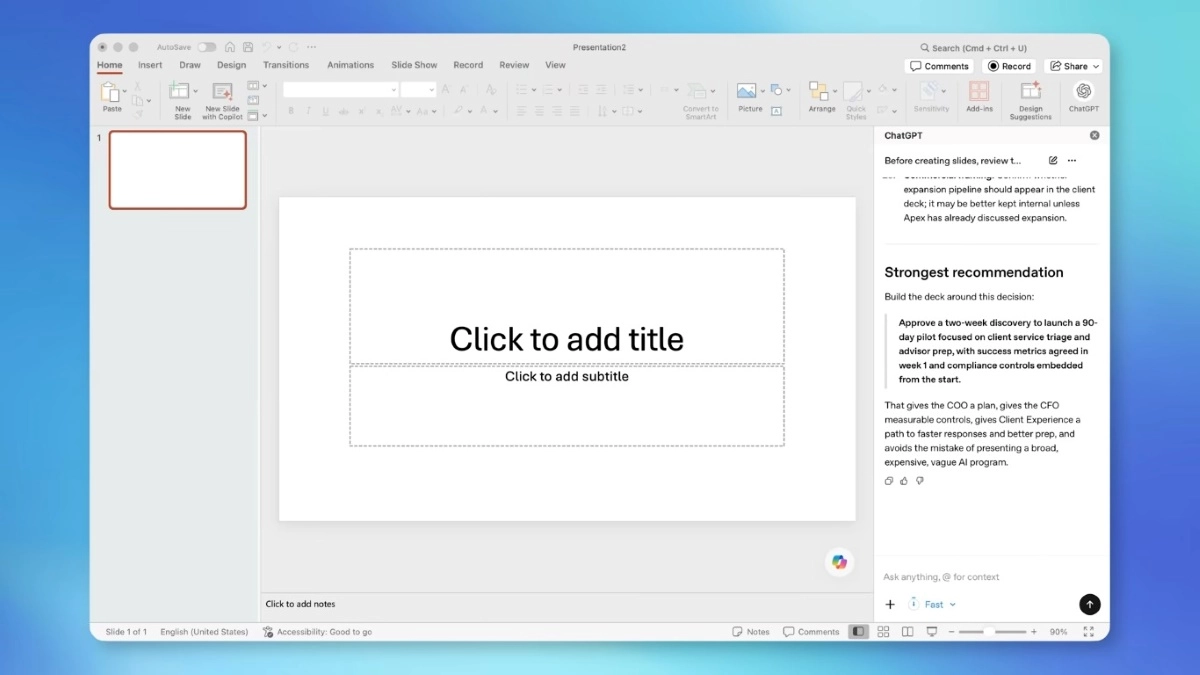The image size is (1200, 675).
Task: Click English (United States) language status
Action: [x=204, y=632]
